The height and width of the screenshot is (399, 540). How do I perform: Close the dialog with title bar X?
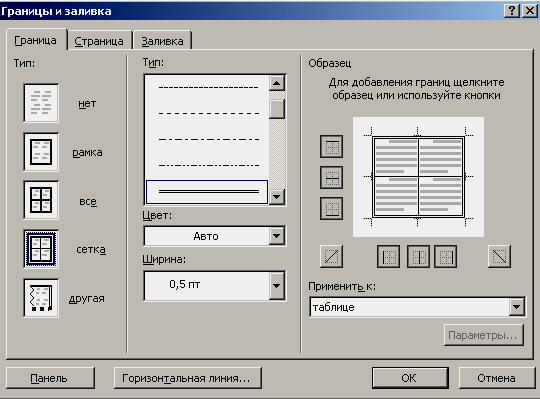point(529,11)
